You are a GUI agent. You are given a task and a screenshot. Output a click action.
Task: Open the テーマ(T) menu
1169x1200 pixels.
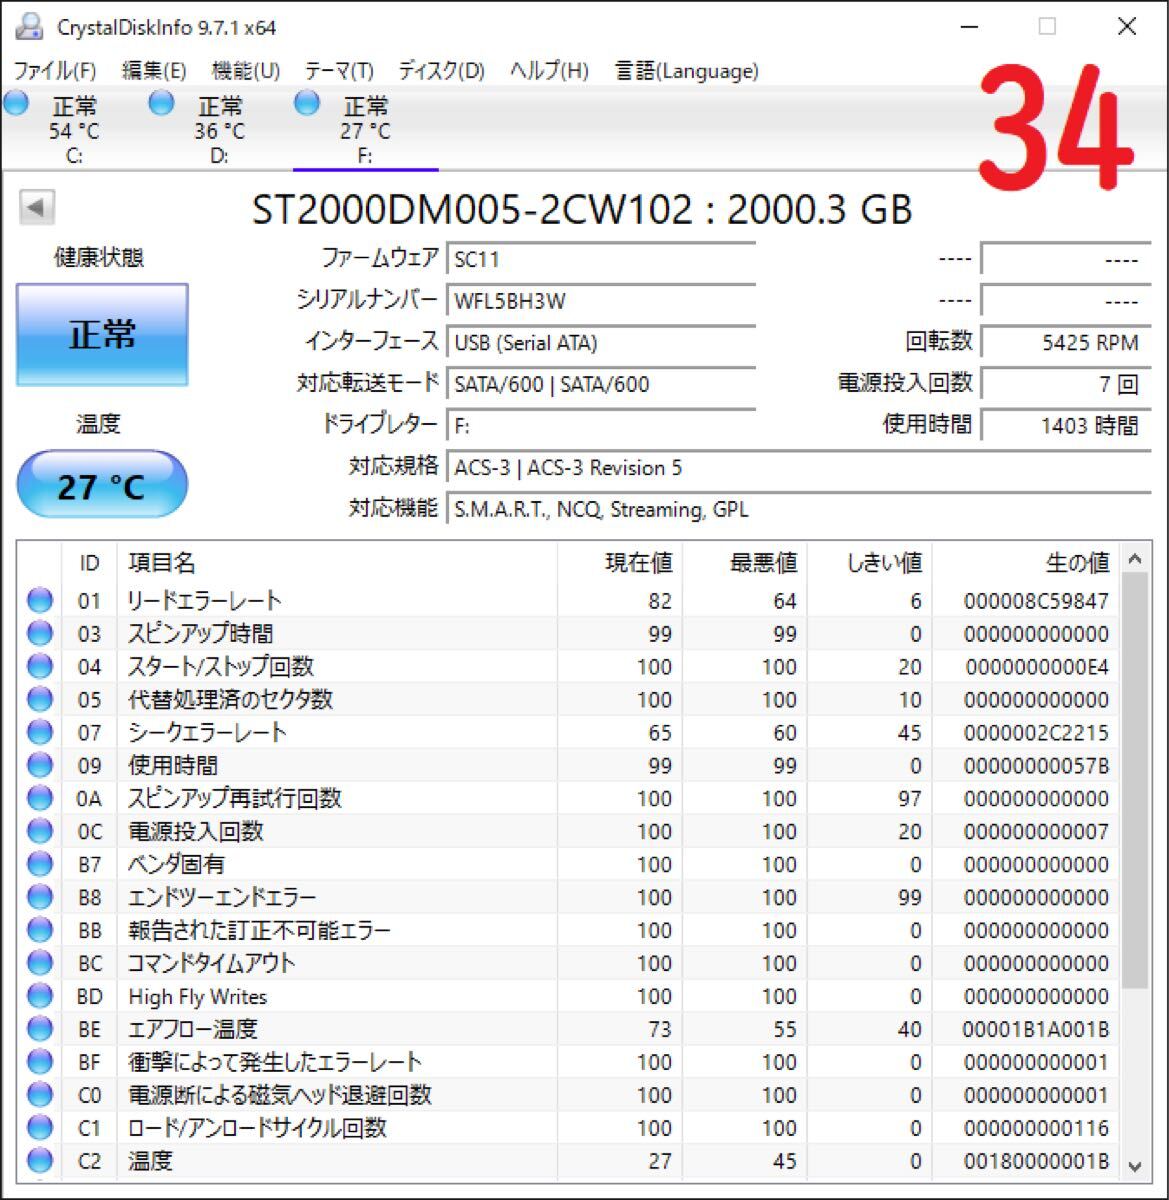[x=339, y=71]
